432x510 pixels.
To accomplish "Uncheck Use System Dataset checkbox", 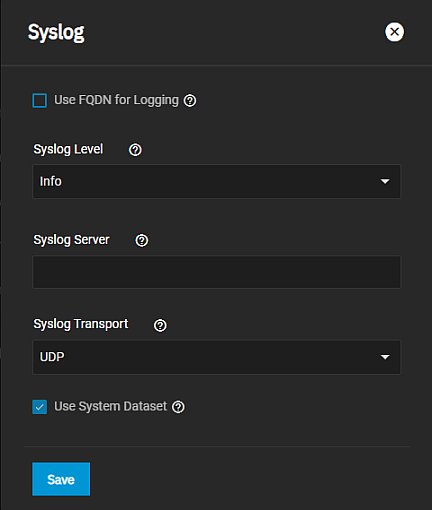I will (x=40, y=407).
